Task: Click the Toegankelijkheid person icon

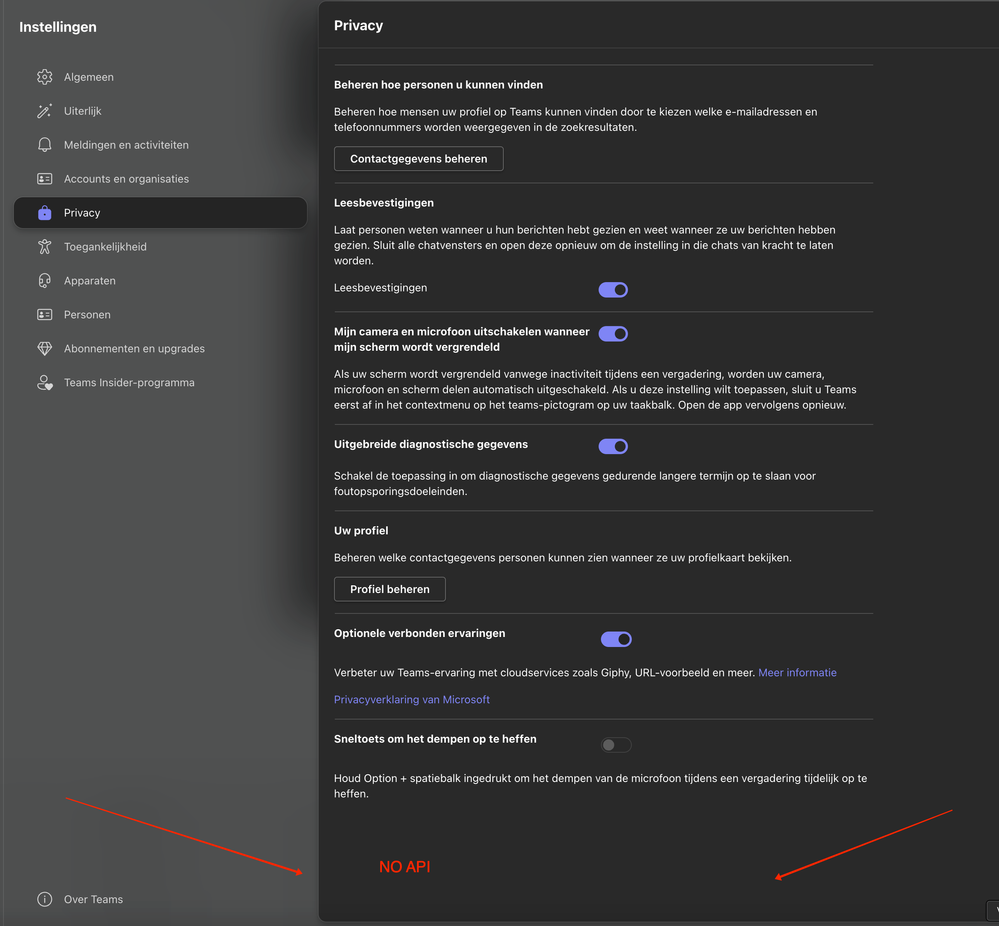Action: point(45,247)
